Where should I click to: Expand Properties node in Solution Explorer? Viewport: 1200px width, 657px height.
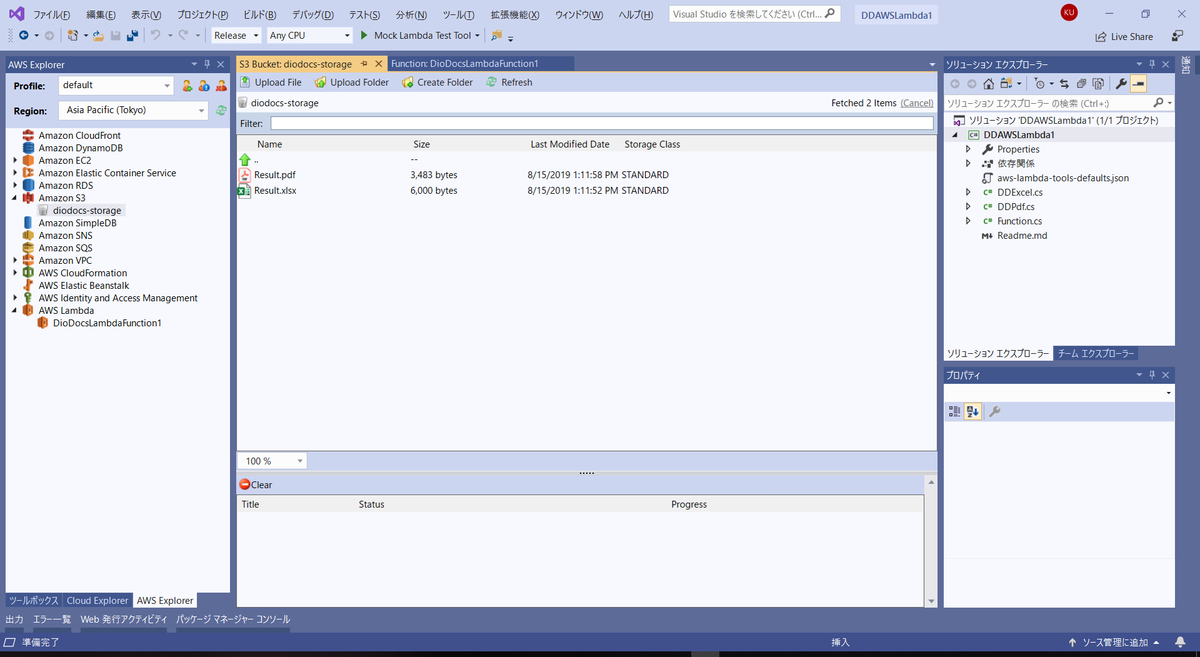968,149
